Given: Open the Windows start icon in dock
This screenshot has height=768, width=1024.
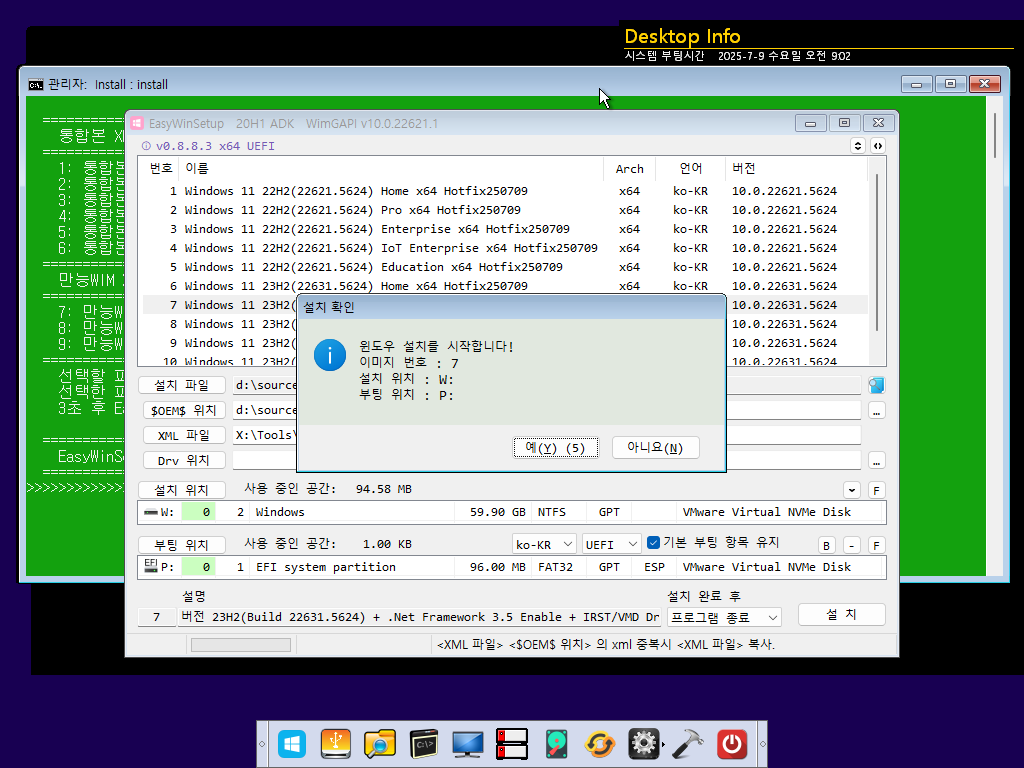Looking at the screenshot, I should (x=292, y=744).
